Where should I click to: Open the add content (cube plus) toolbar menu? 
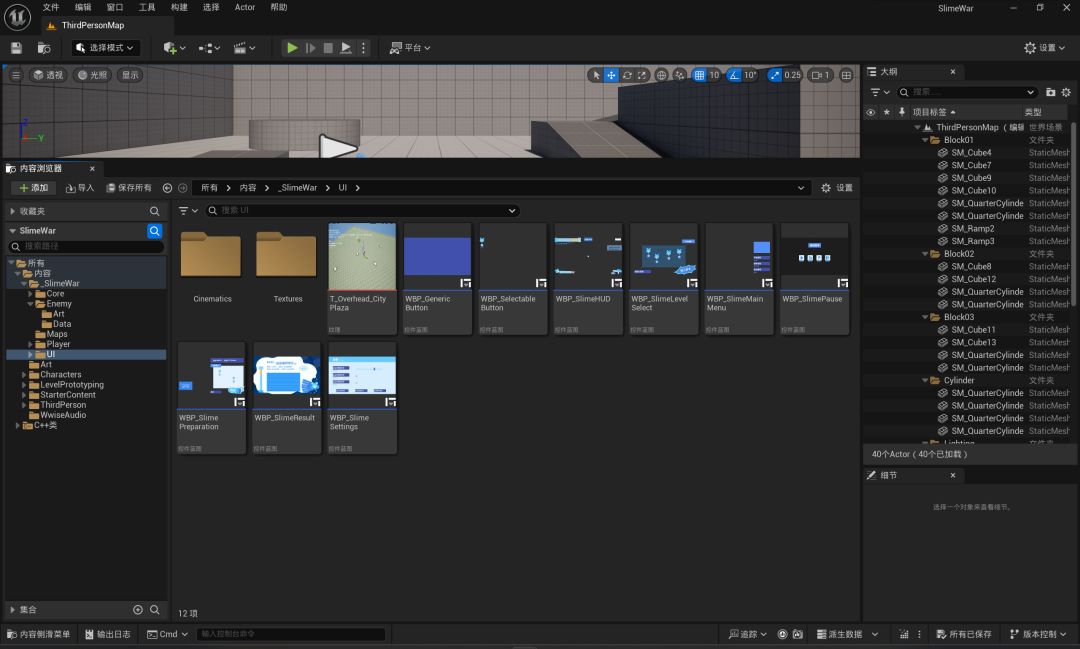(x=174, y=48)
